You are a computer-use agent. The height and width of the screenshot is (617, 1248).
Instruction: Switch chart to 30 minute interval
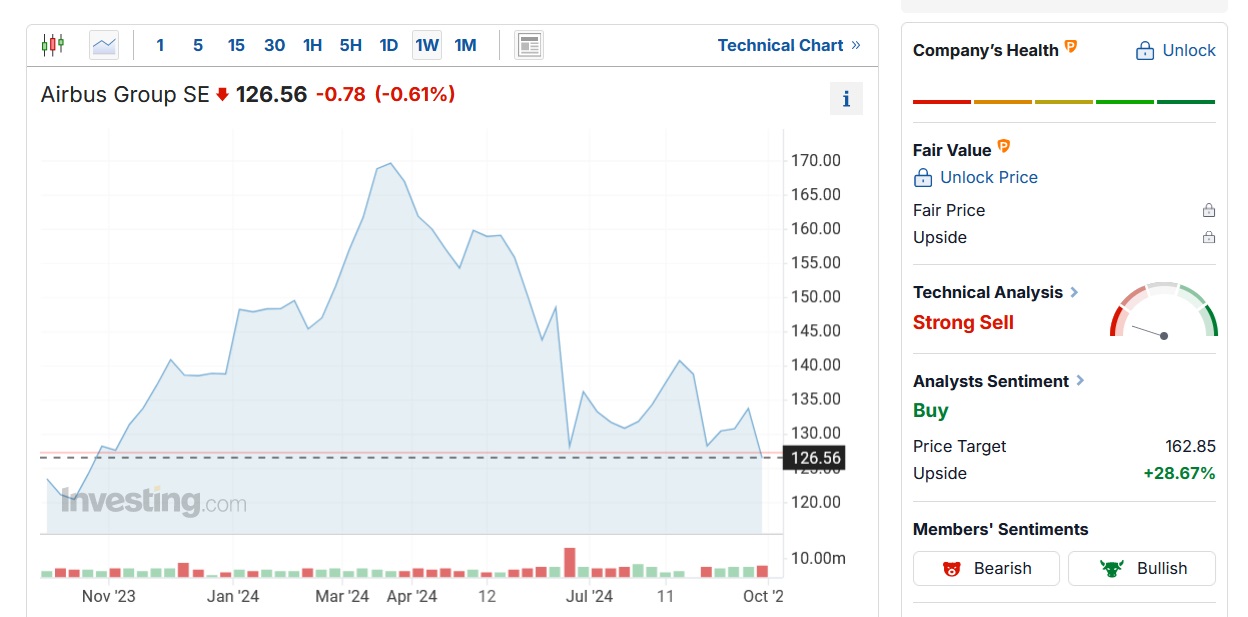click(275, 45)
